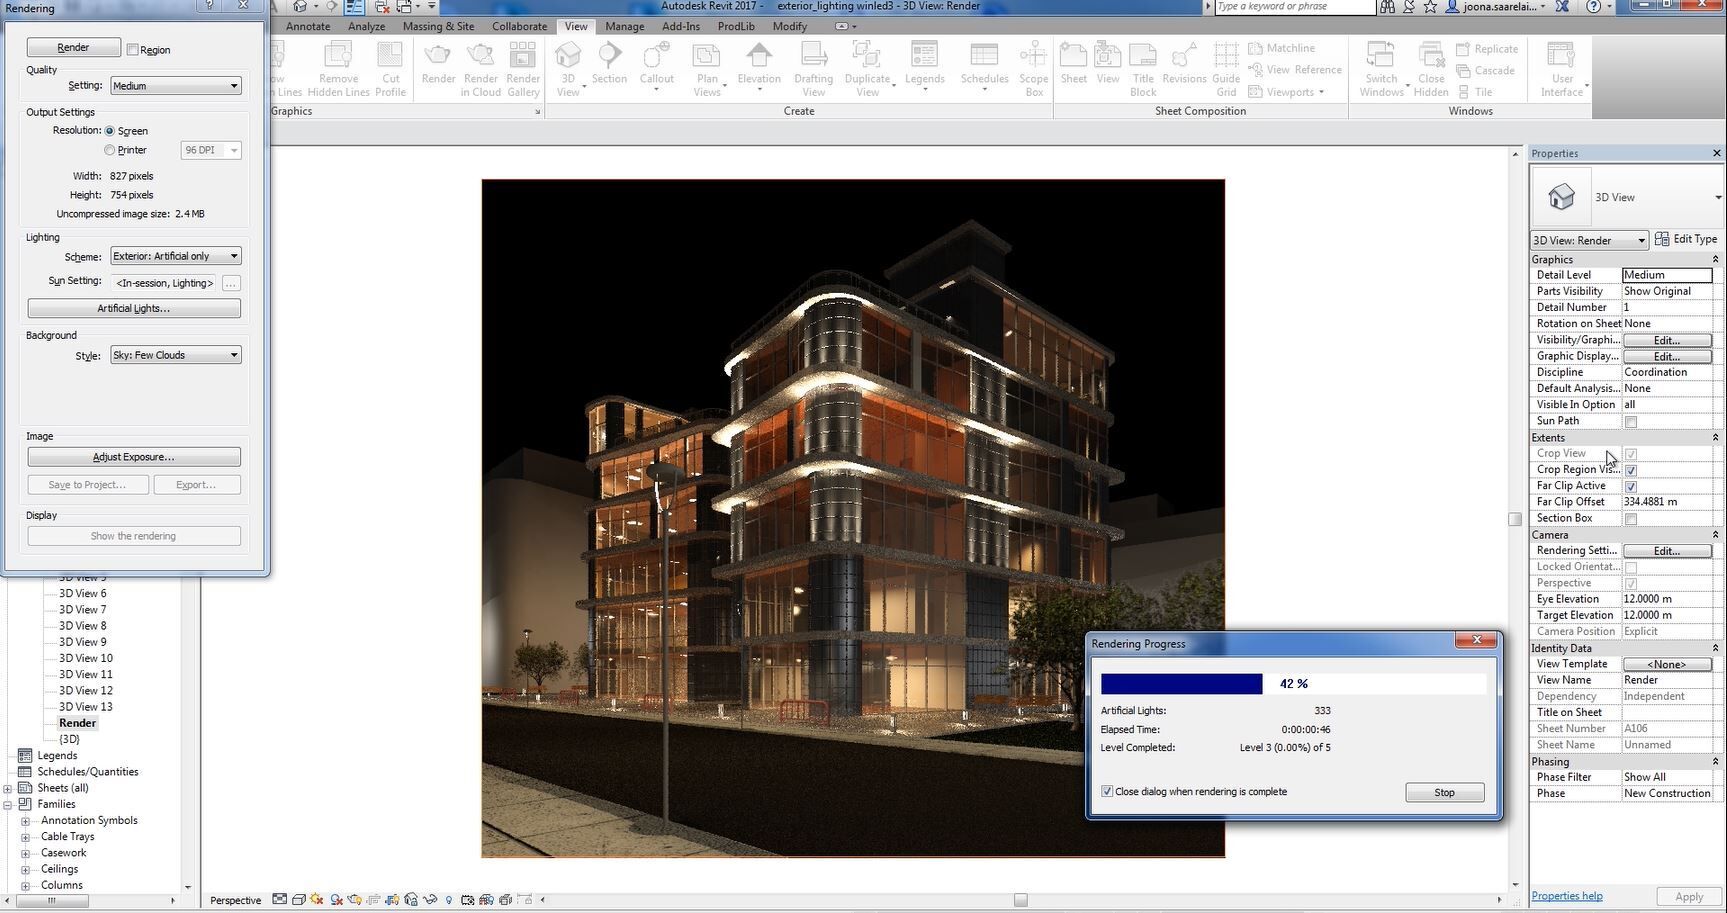Switch to the Manage ribbon tab
This screenshot has height=913, width=1727.
[624, 26]
